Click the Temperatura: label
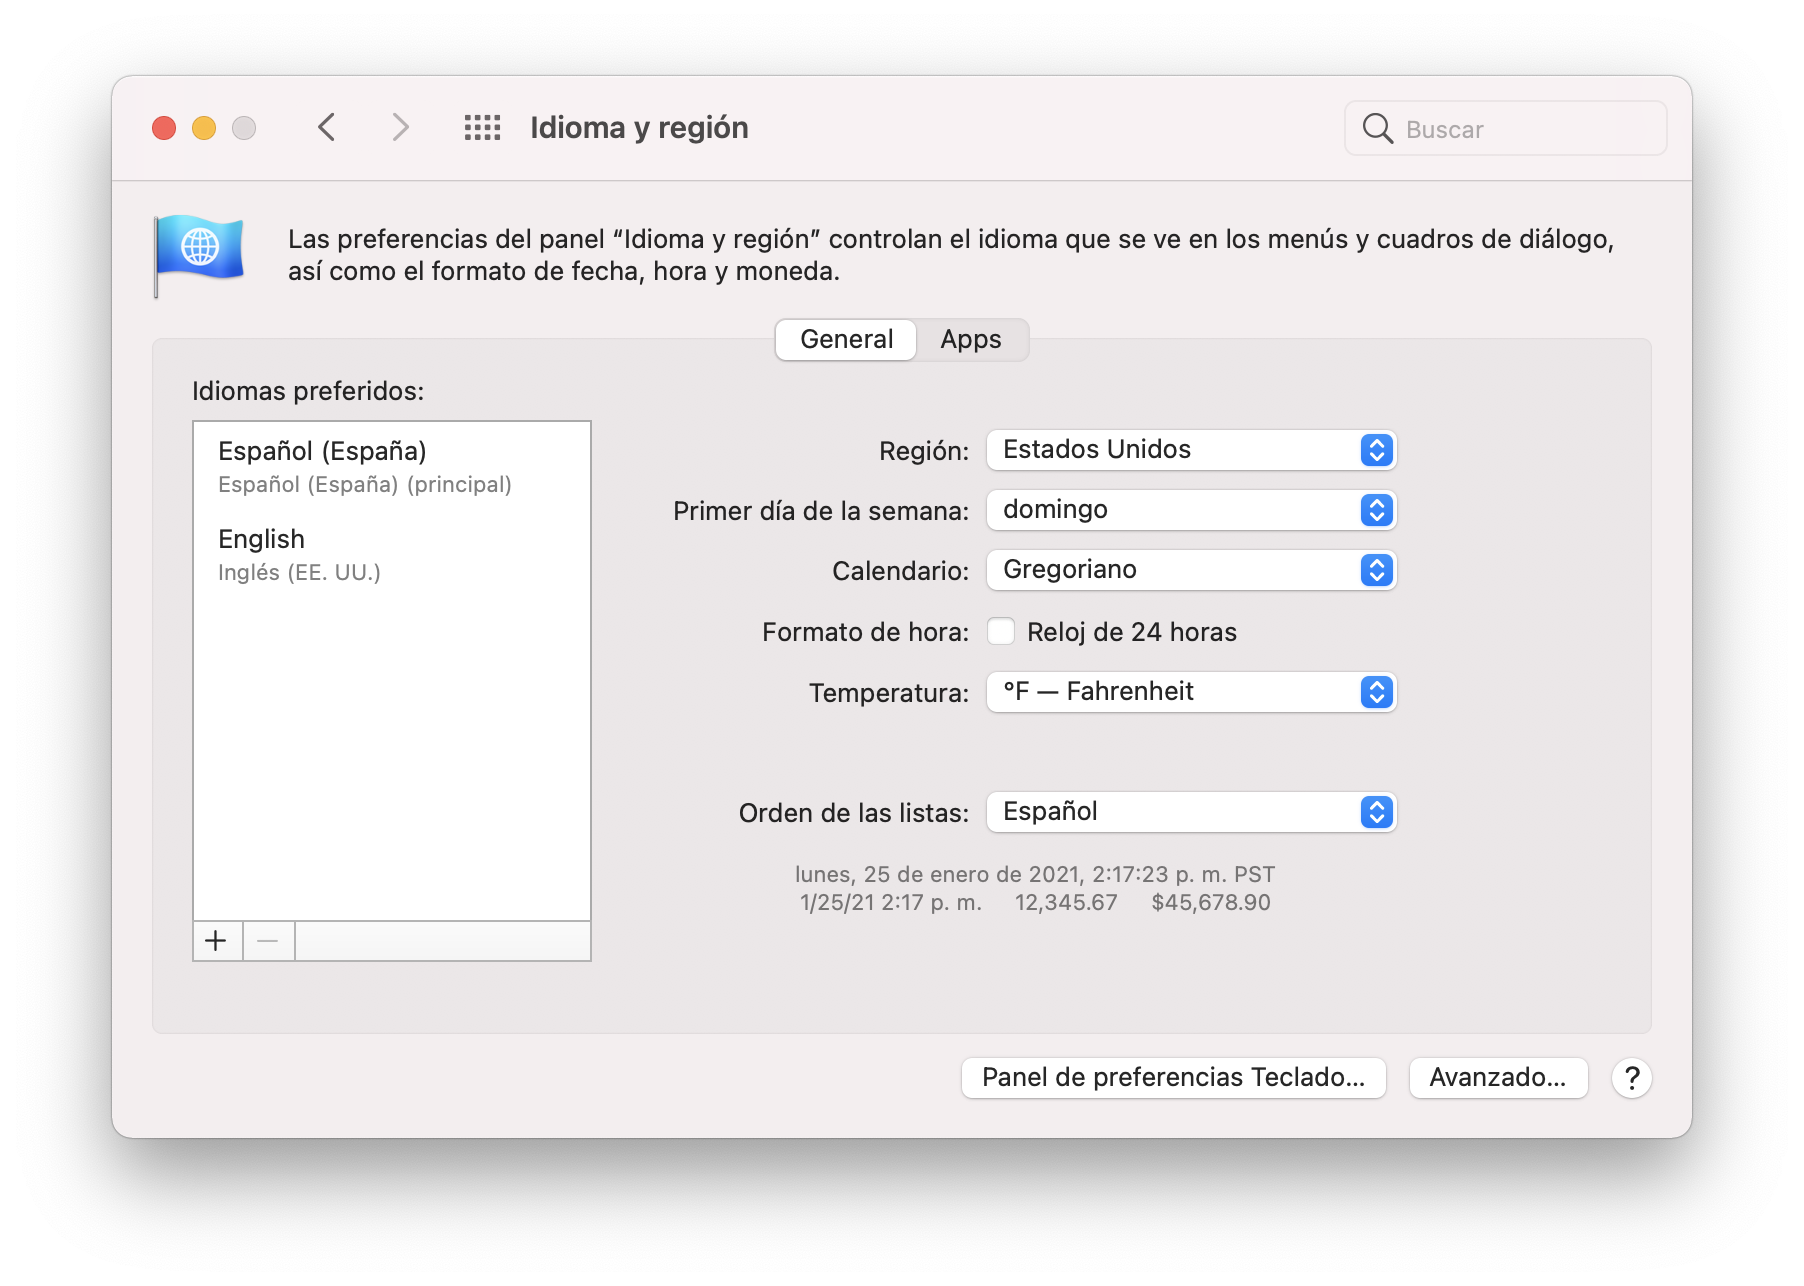The image size is (1804, 1286). 889,693
